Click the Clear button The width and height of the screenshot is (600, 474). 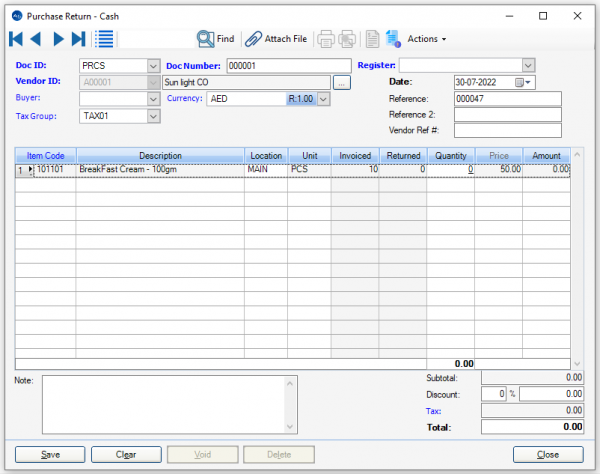(126, 454)
